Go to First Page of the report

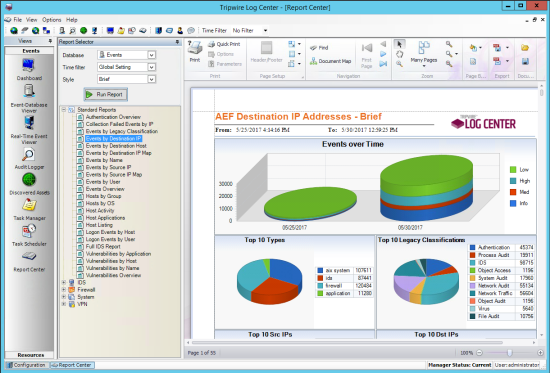coord(367,54)
